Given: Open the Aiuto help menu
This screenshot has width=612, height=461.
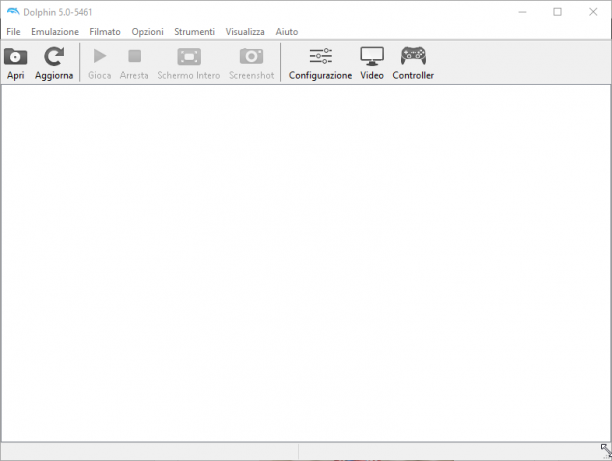Looking at the screenshot, I should tap(287, 32).
